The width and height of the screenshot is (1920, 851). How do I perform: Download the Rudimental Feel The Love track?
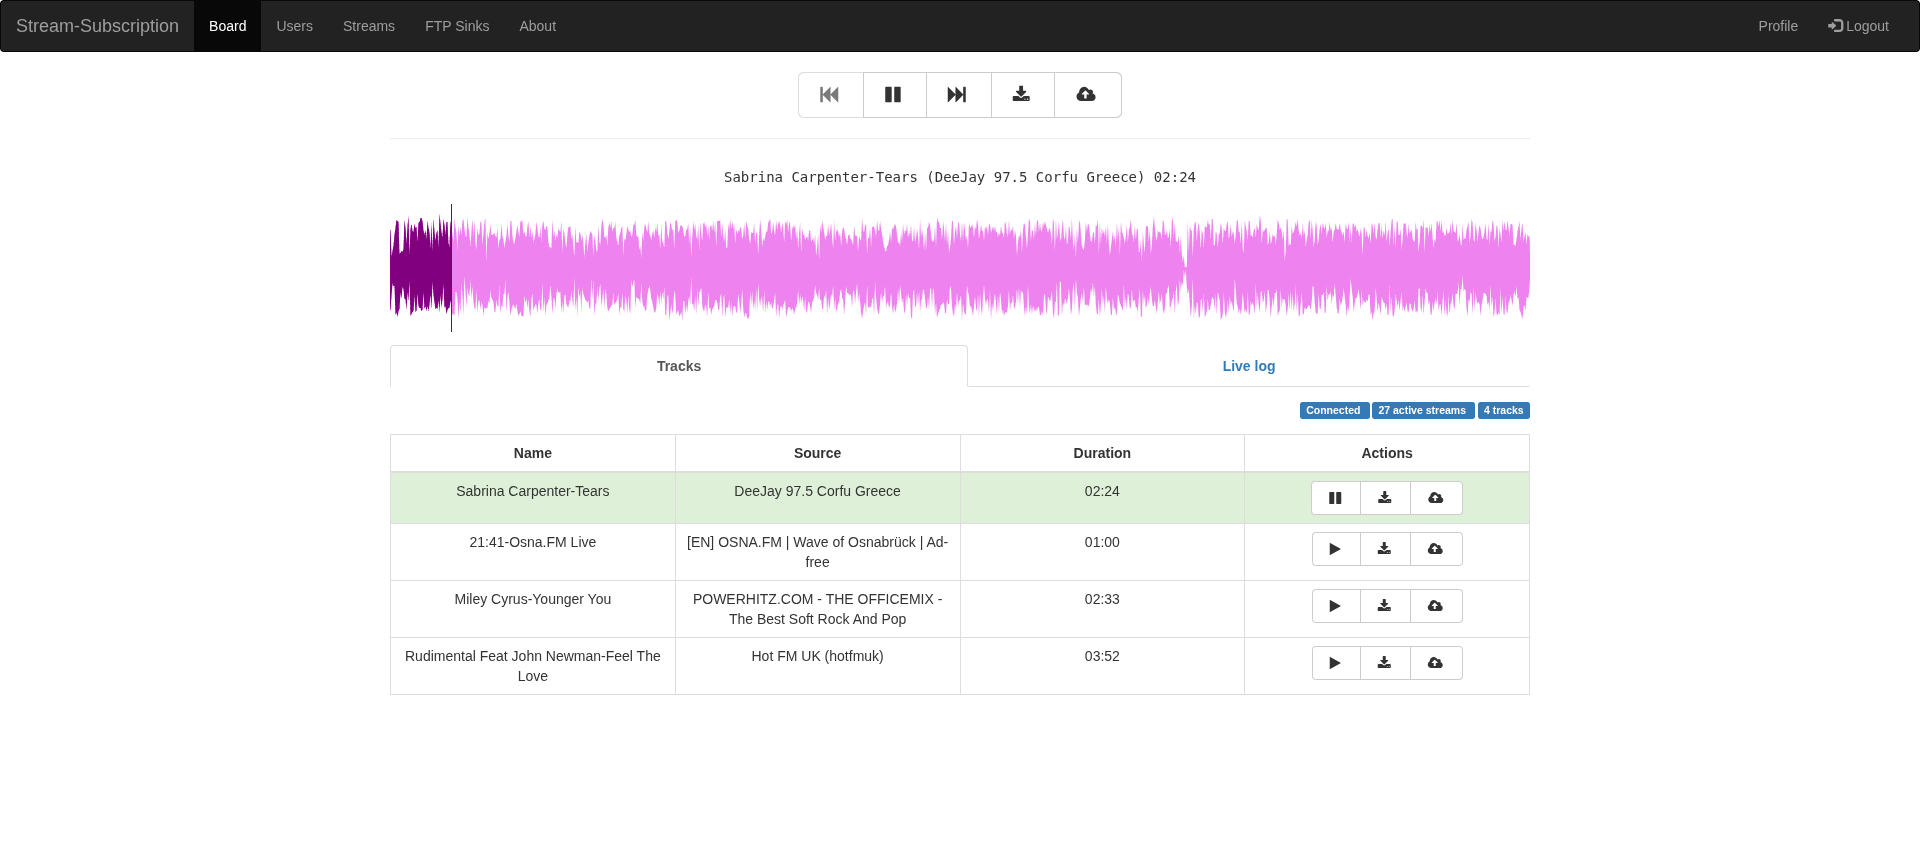pyautogui.click(x=1386, y=663)
